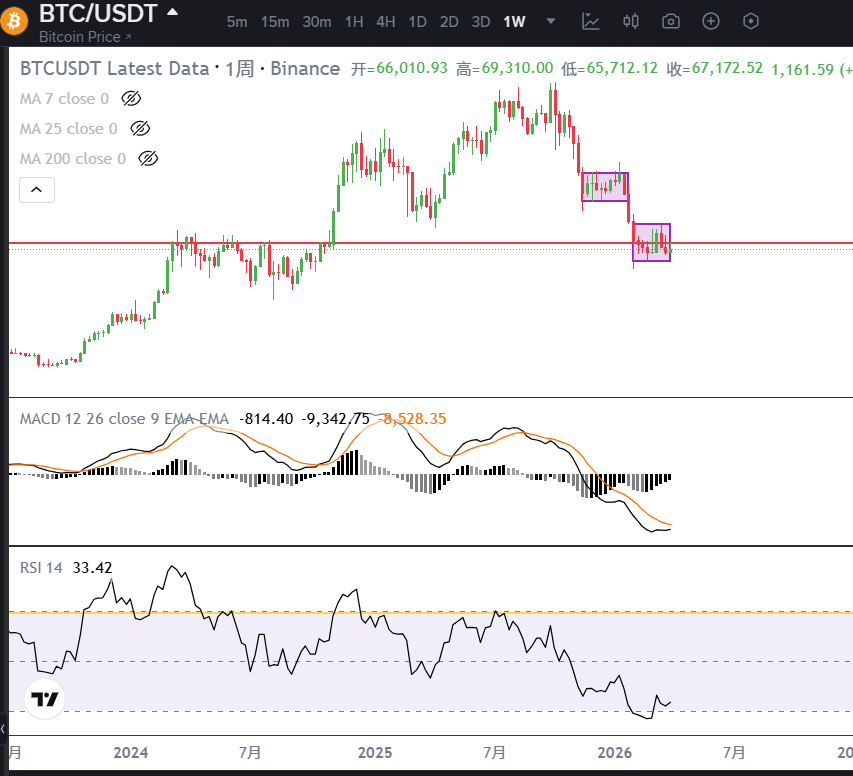Click the 2025 label on time axis

(375, 753)
